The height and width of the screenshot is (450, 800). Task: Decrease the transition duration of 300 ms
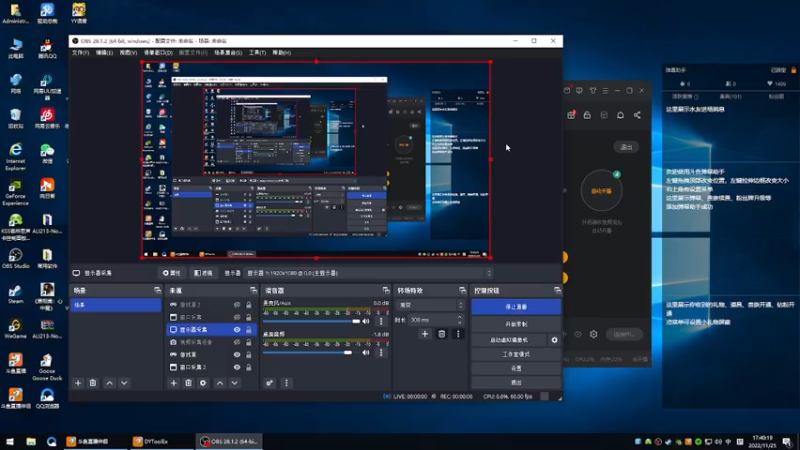[460, 323]
